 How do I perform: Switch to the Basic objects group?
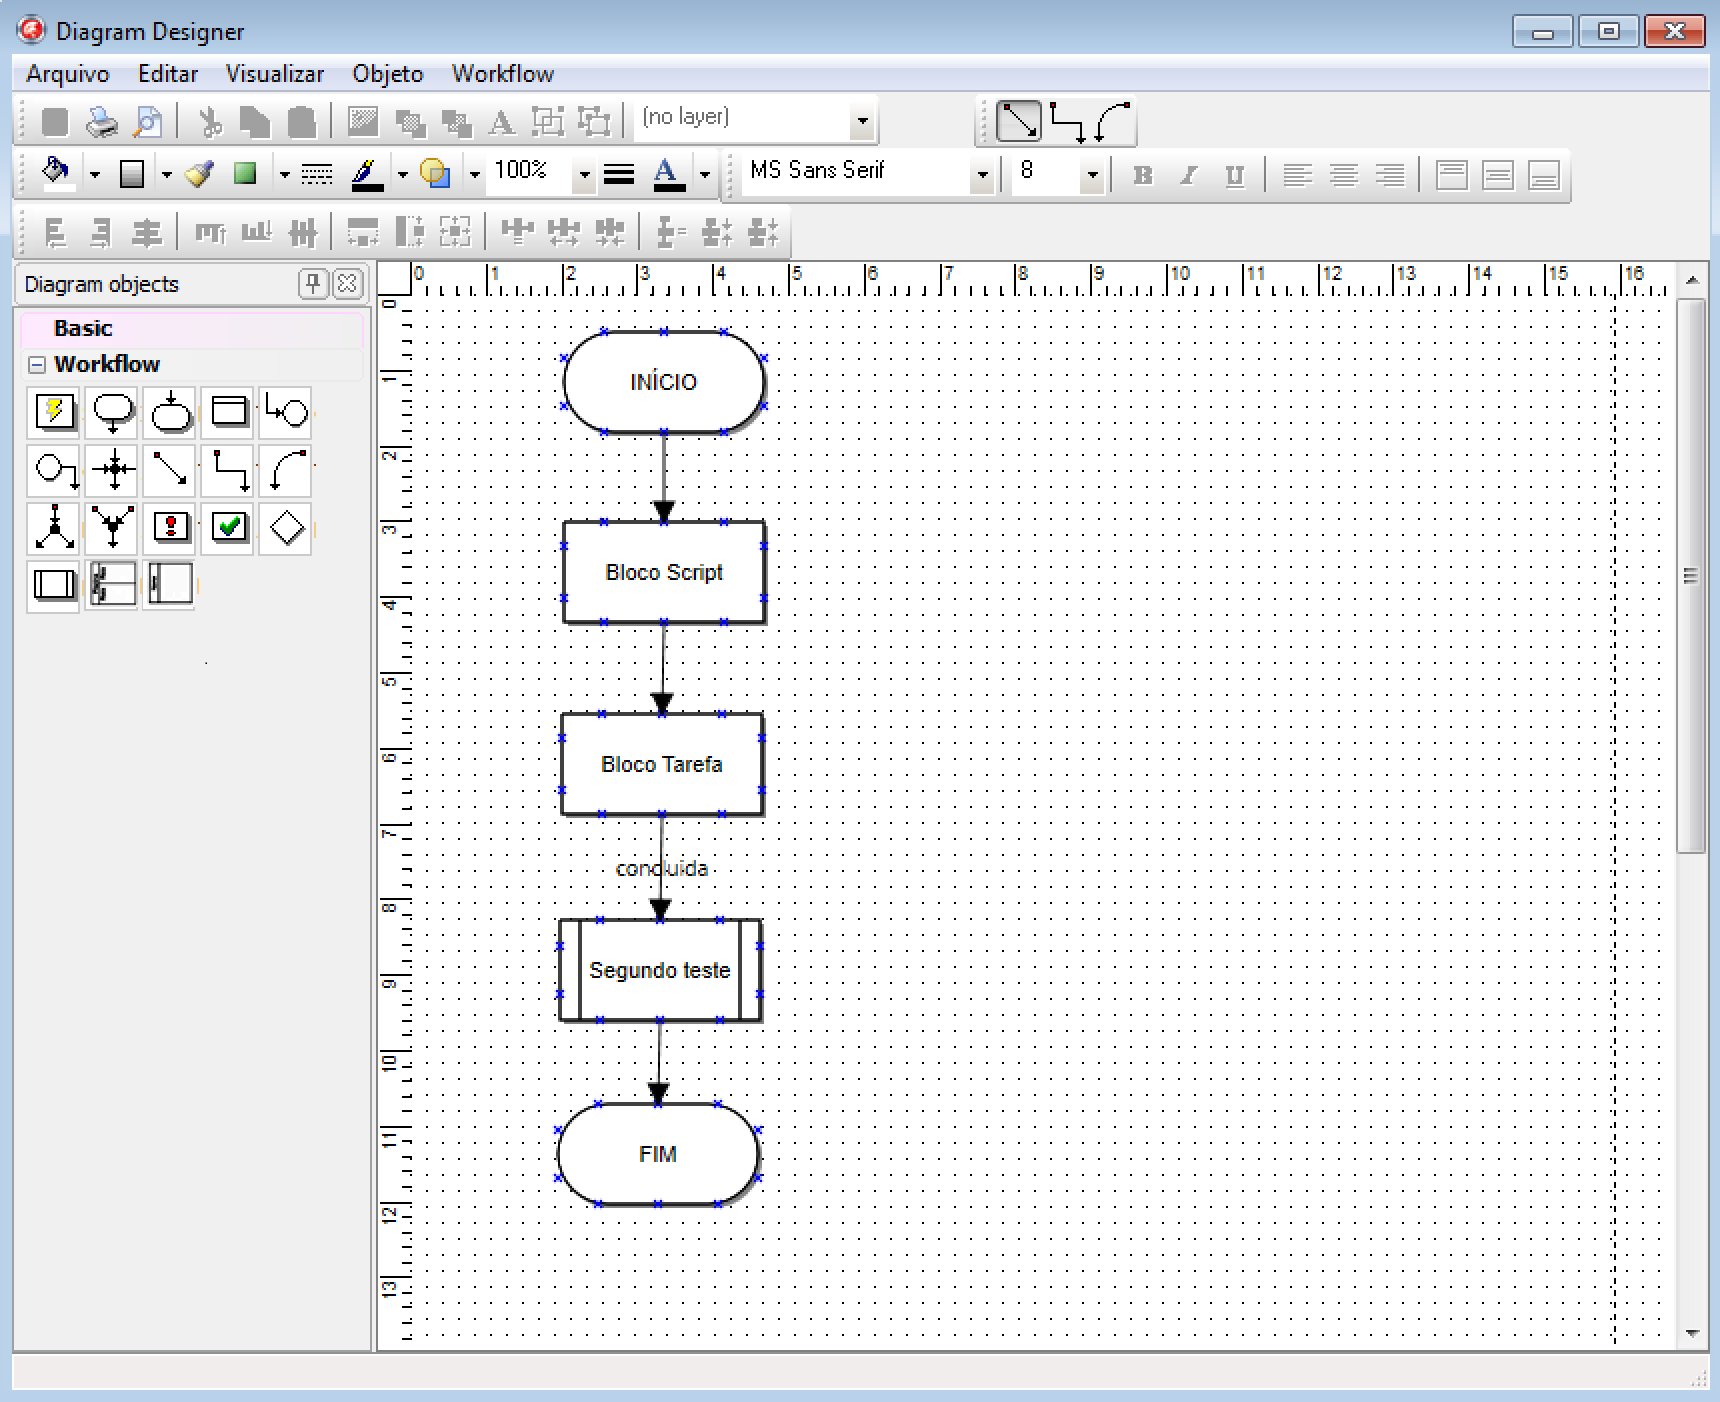(x=83, y=328)
